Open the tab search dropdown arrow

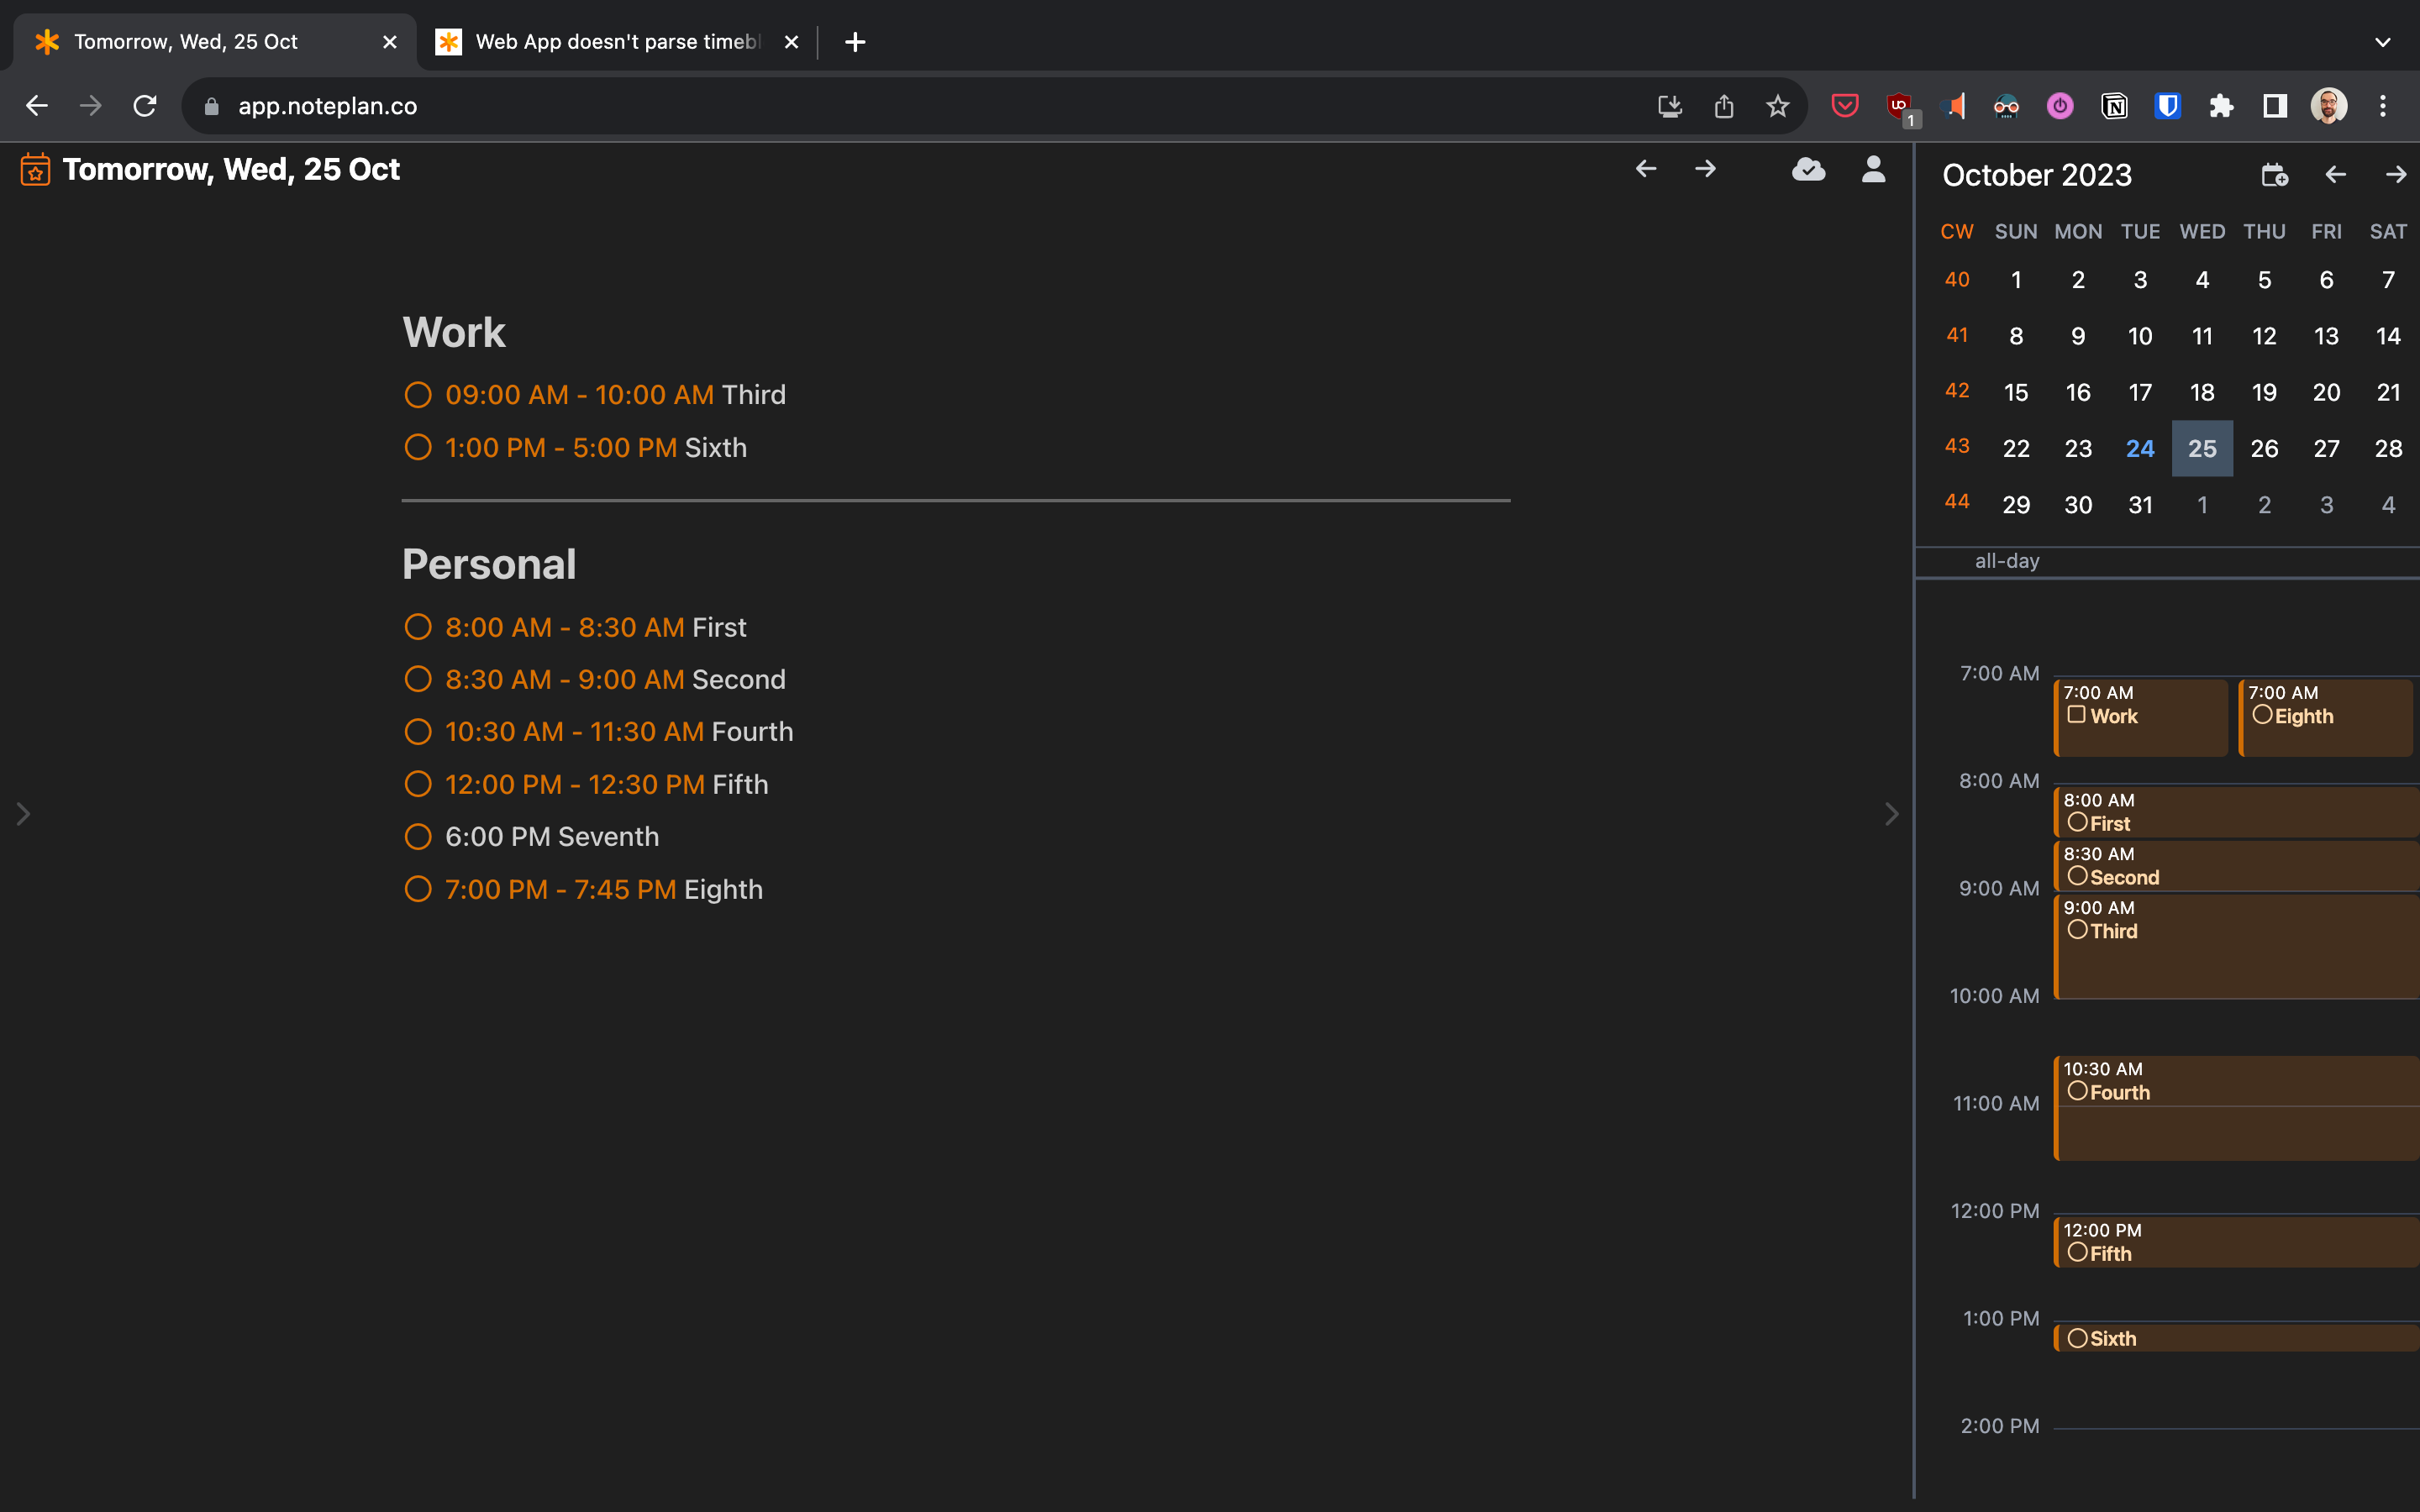2383,42
